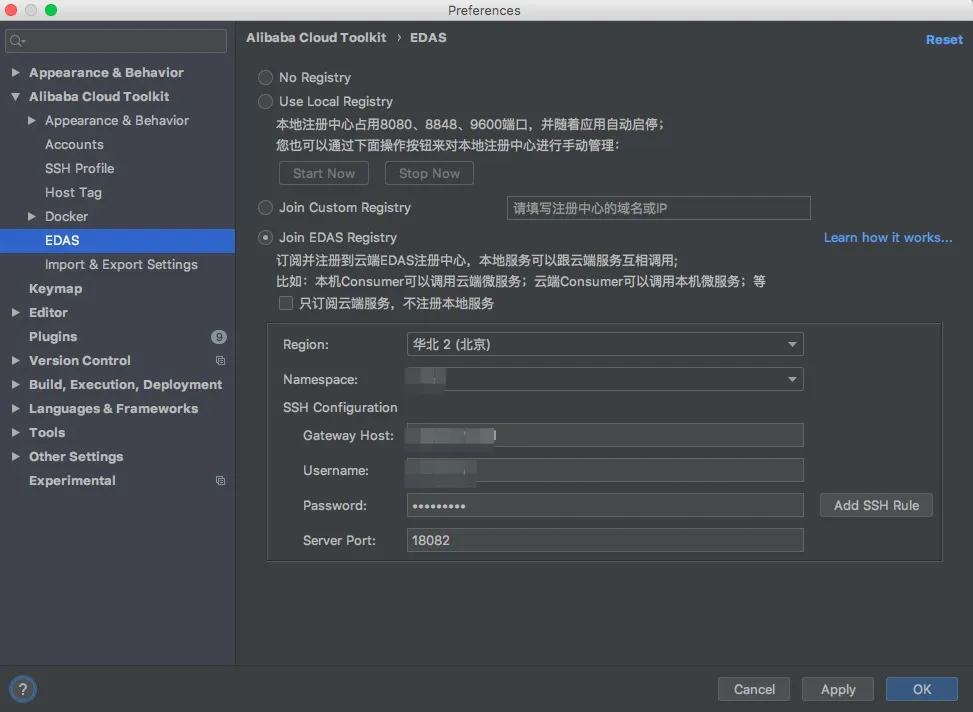The width and height of the screenshot is (973, 712).
Task: Select the Use Local Registry option
Action: (266, 101)
